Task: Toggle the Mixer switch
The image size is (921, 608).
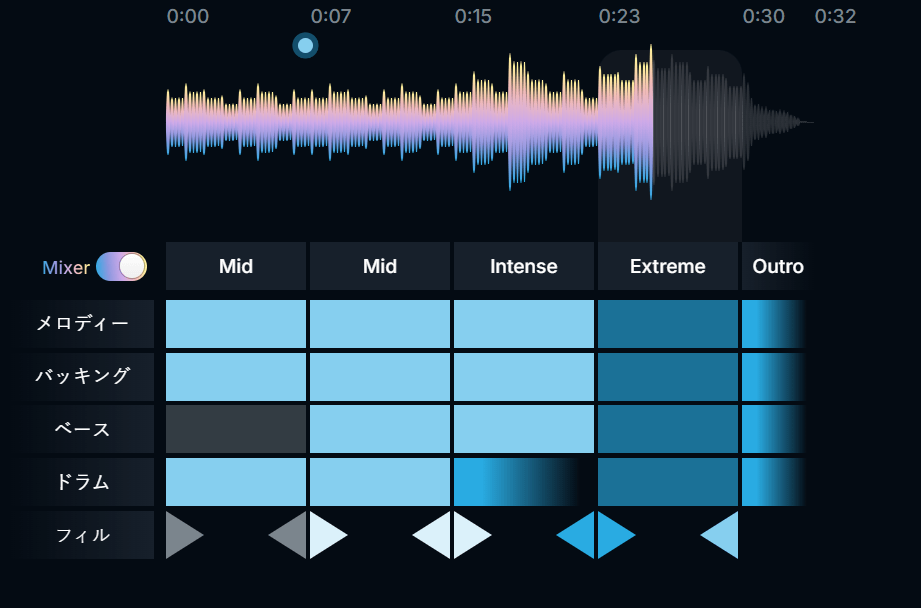Action: click(122, 267)
